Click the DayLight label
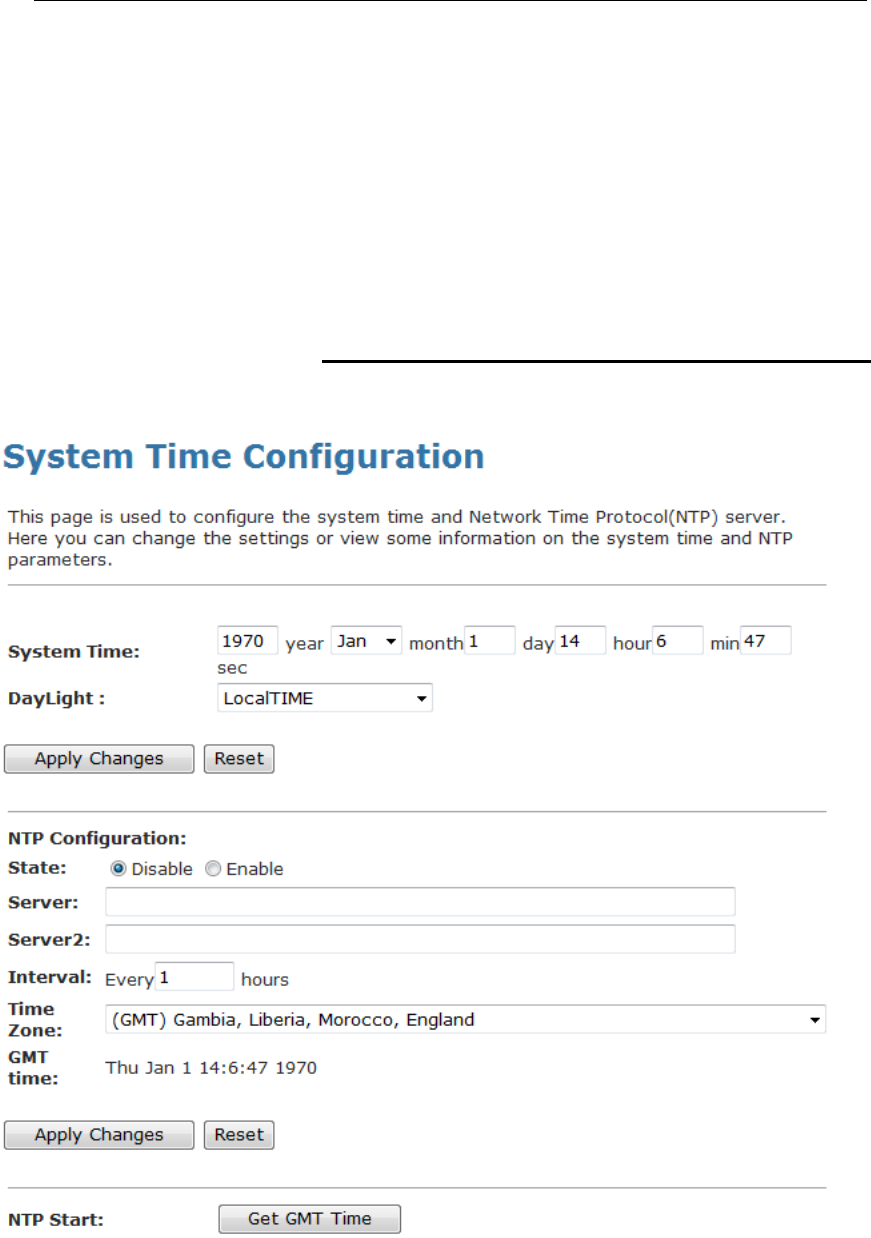871x1238 pixels. click(x=56, y=698)
